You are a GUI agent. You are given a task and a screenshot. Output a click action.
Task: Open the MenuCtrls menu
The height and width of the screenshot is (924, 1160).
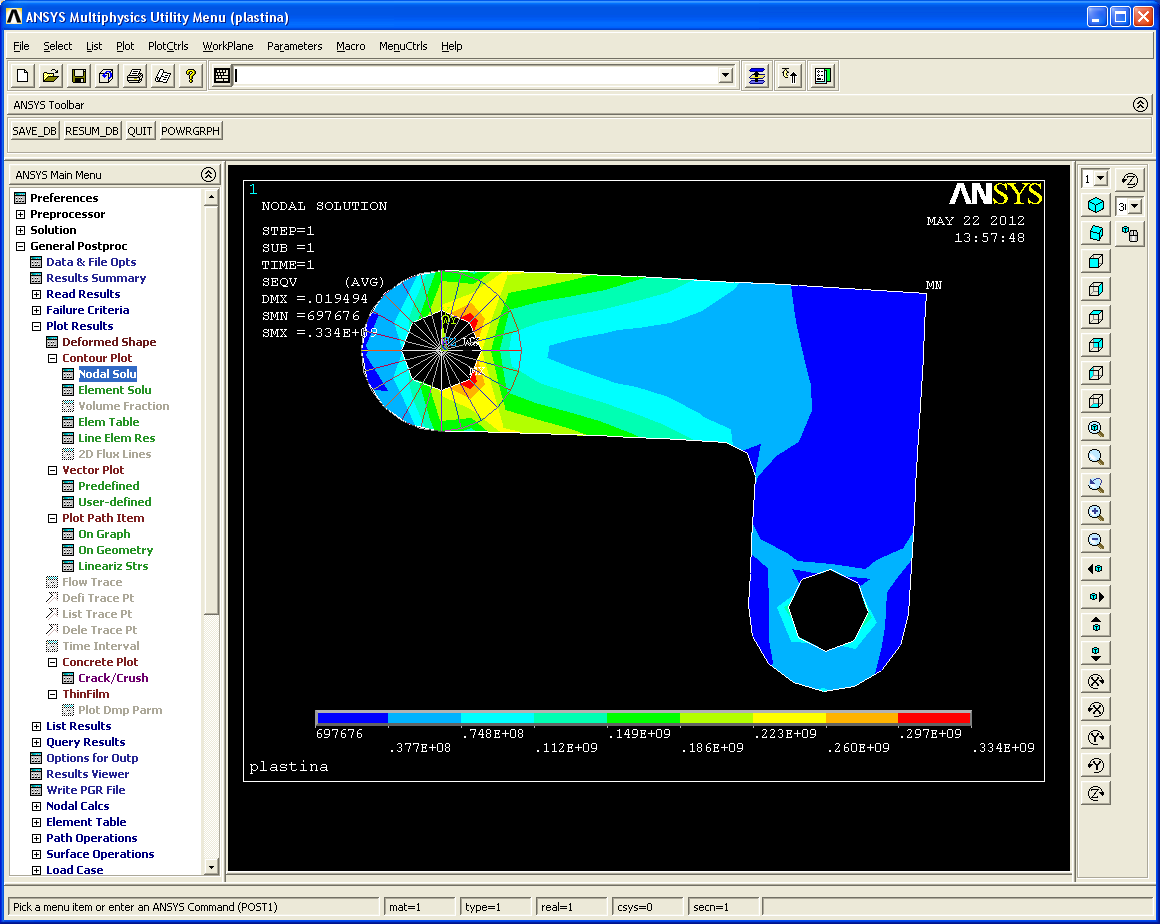coord(403,46)
